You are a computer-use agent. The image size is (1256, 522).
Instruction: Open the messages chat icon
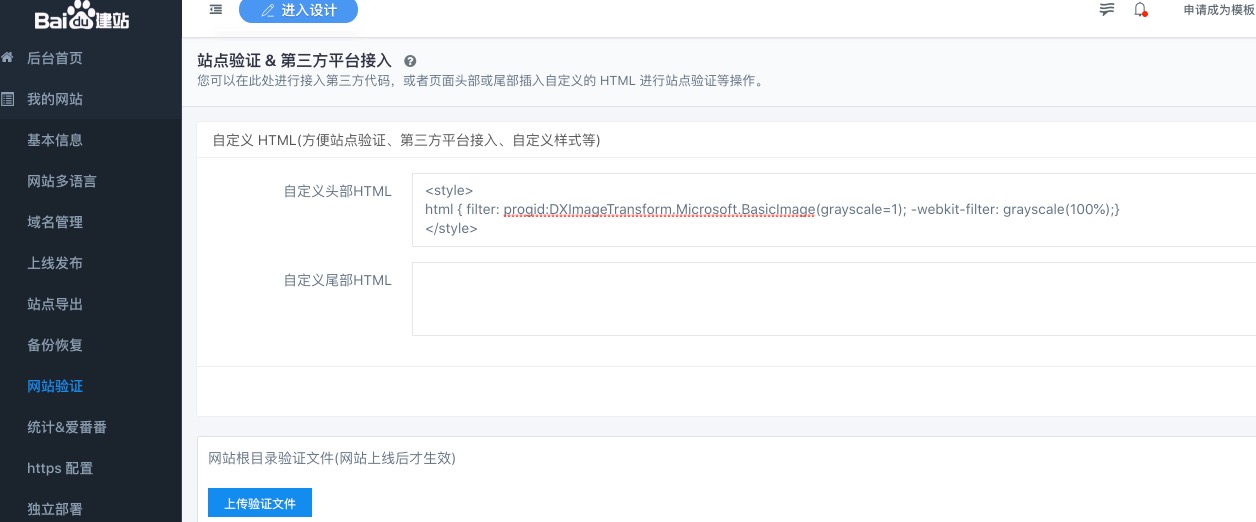[1106, 10]
